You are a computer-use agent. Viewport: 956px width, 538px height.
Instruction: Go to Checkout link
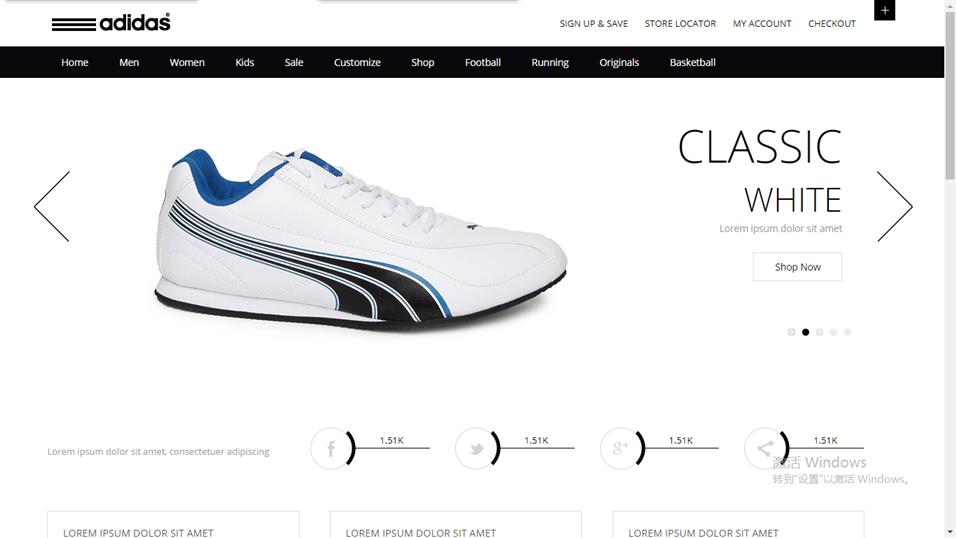click(832, 23)
